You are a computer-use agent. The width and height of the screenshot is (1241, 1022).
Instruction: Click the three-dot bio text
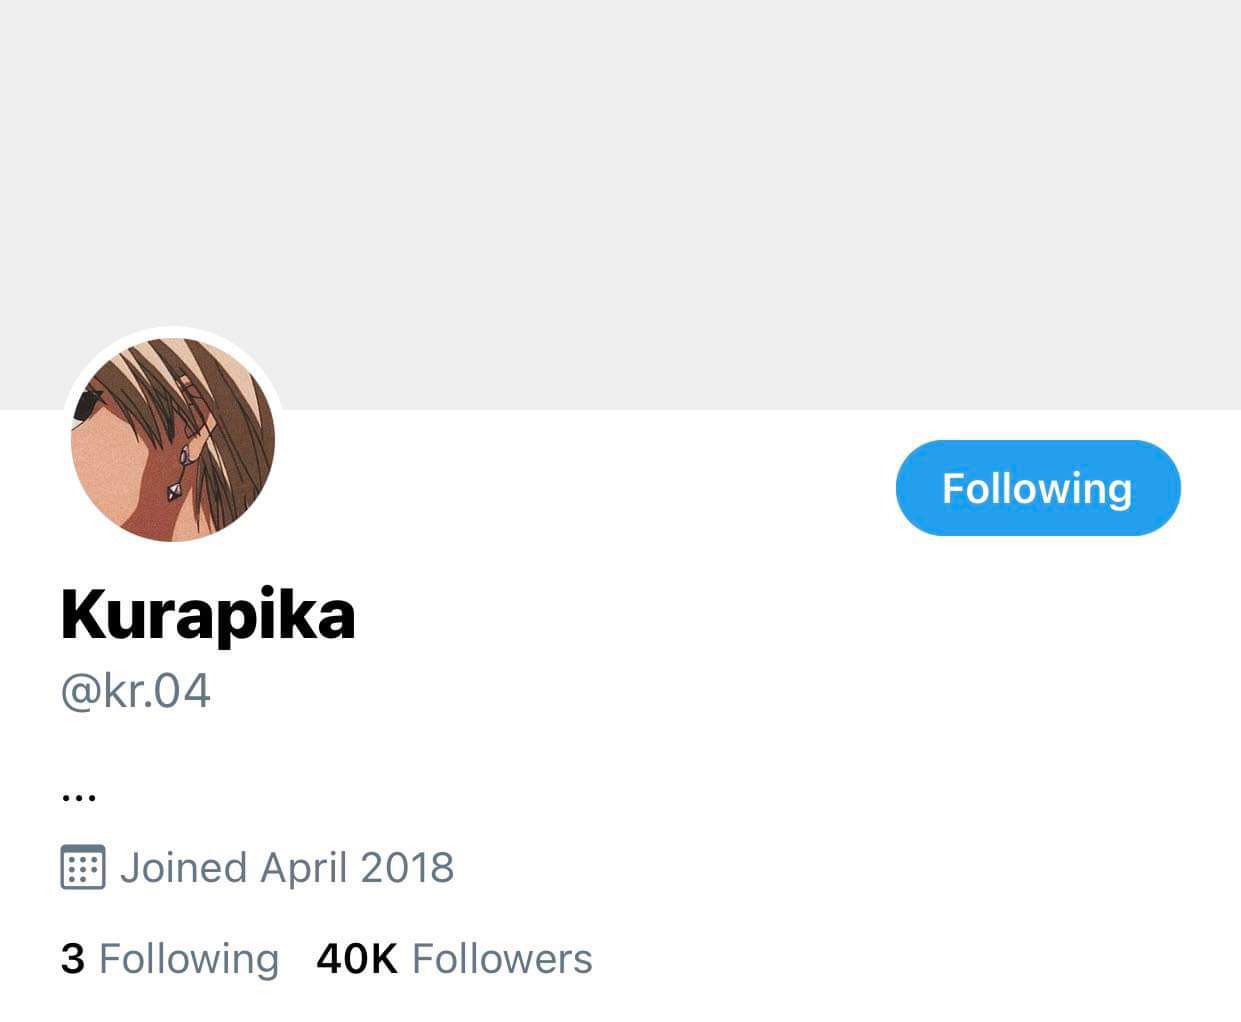[x=79, y=797]
